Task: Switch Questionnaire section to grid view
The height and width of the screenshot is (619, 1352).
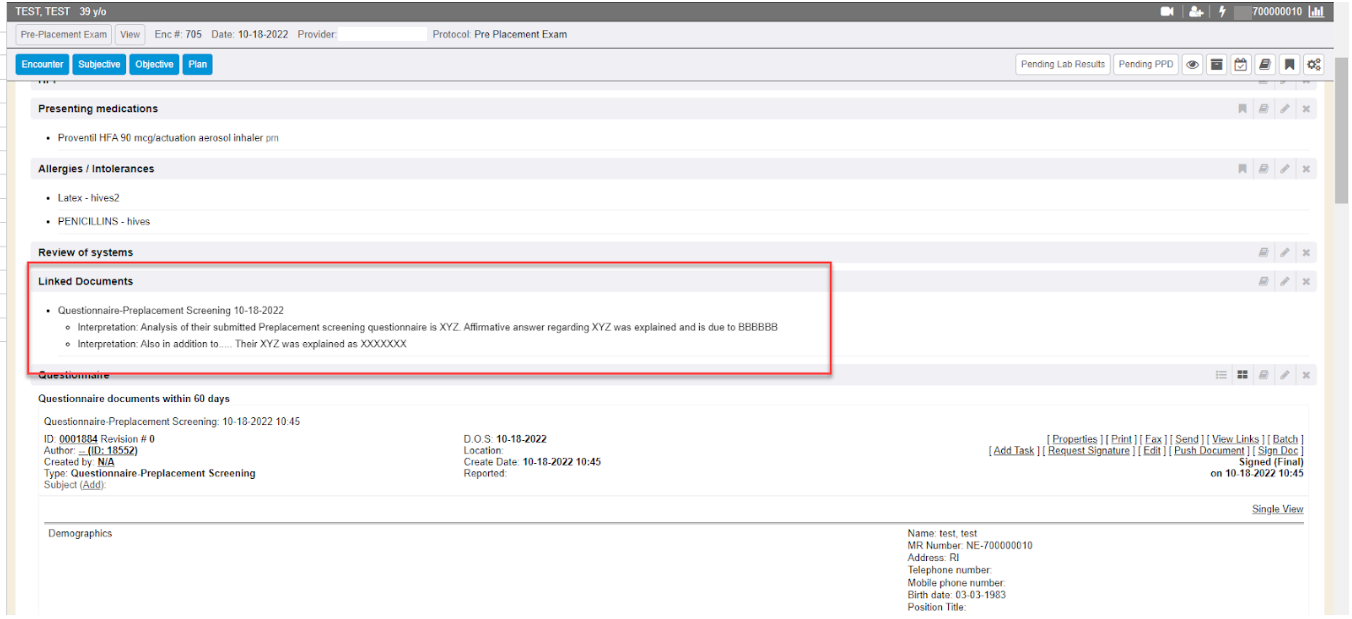Action: click(1242, 375)
